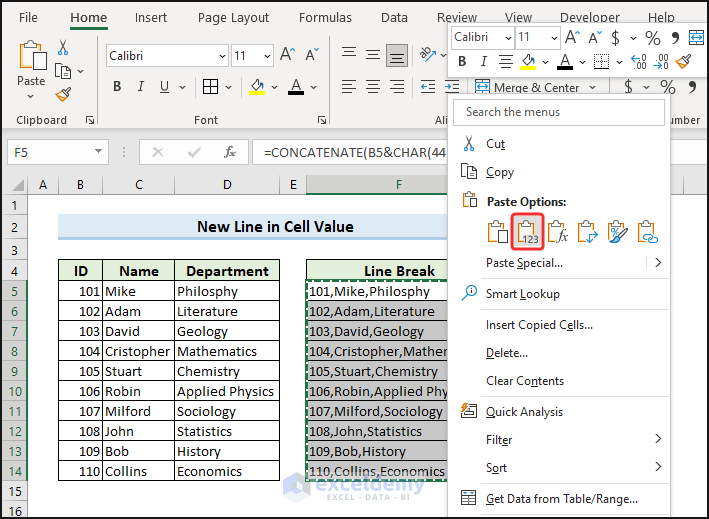
Task: Toggle Bottom Align in the ribbon
Action: 397,55
